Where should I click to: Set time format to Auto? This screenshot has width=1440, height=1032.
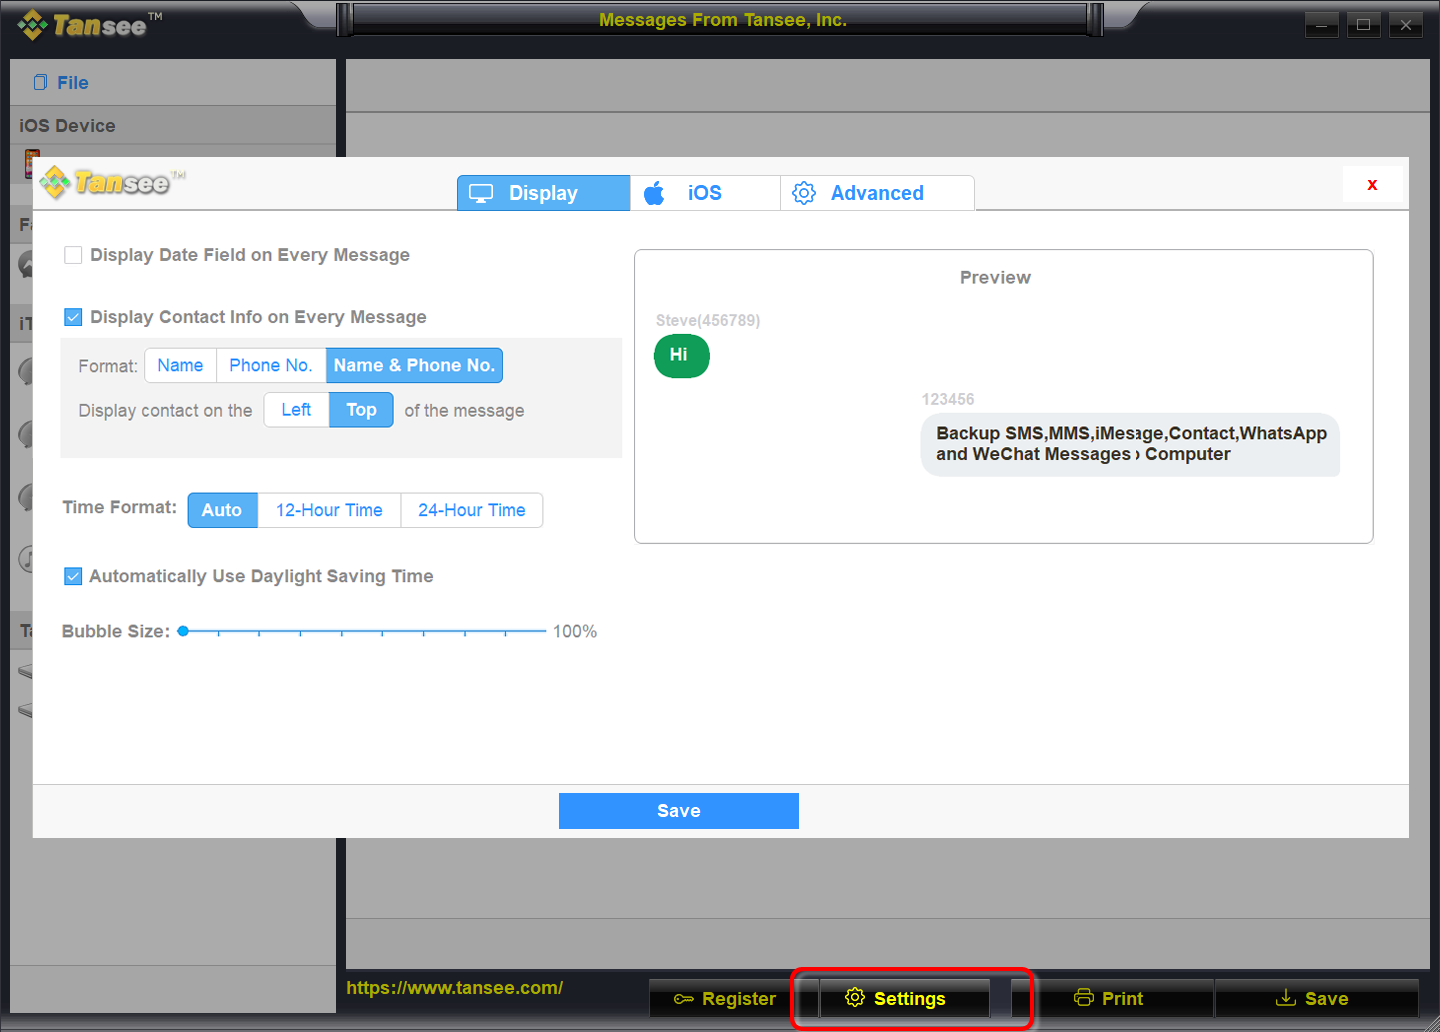pos(222,510)
